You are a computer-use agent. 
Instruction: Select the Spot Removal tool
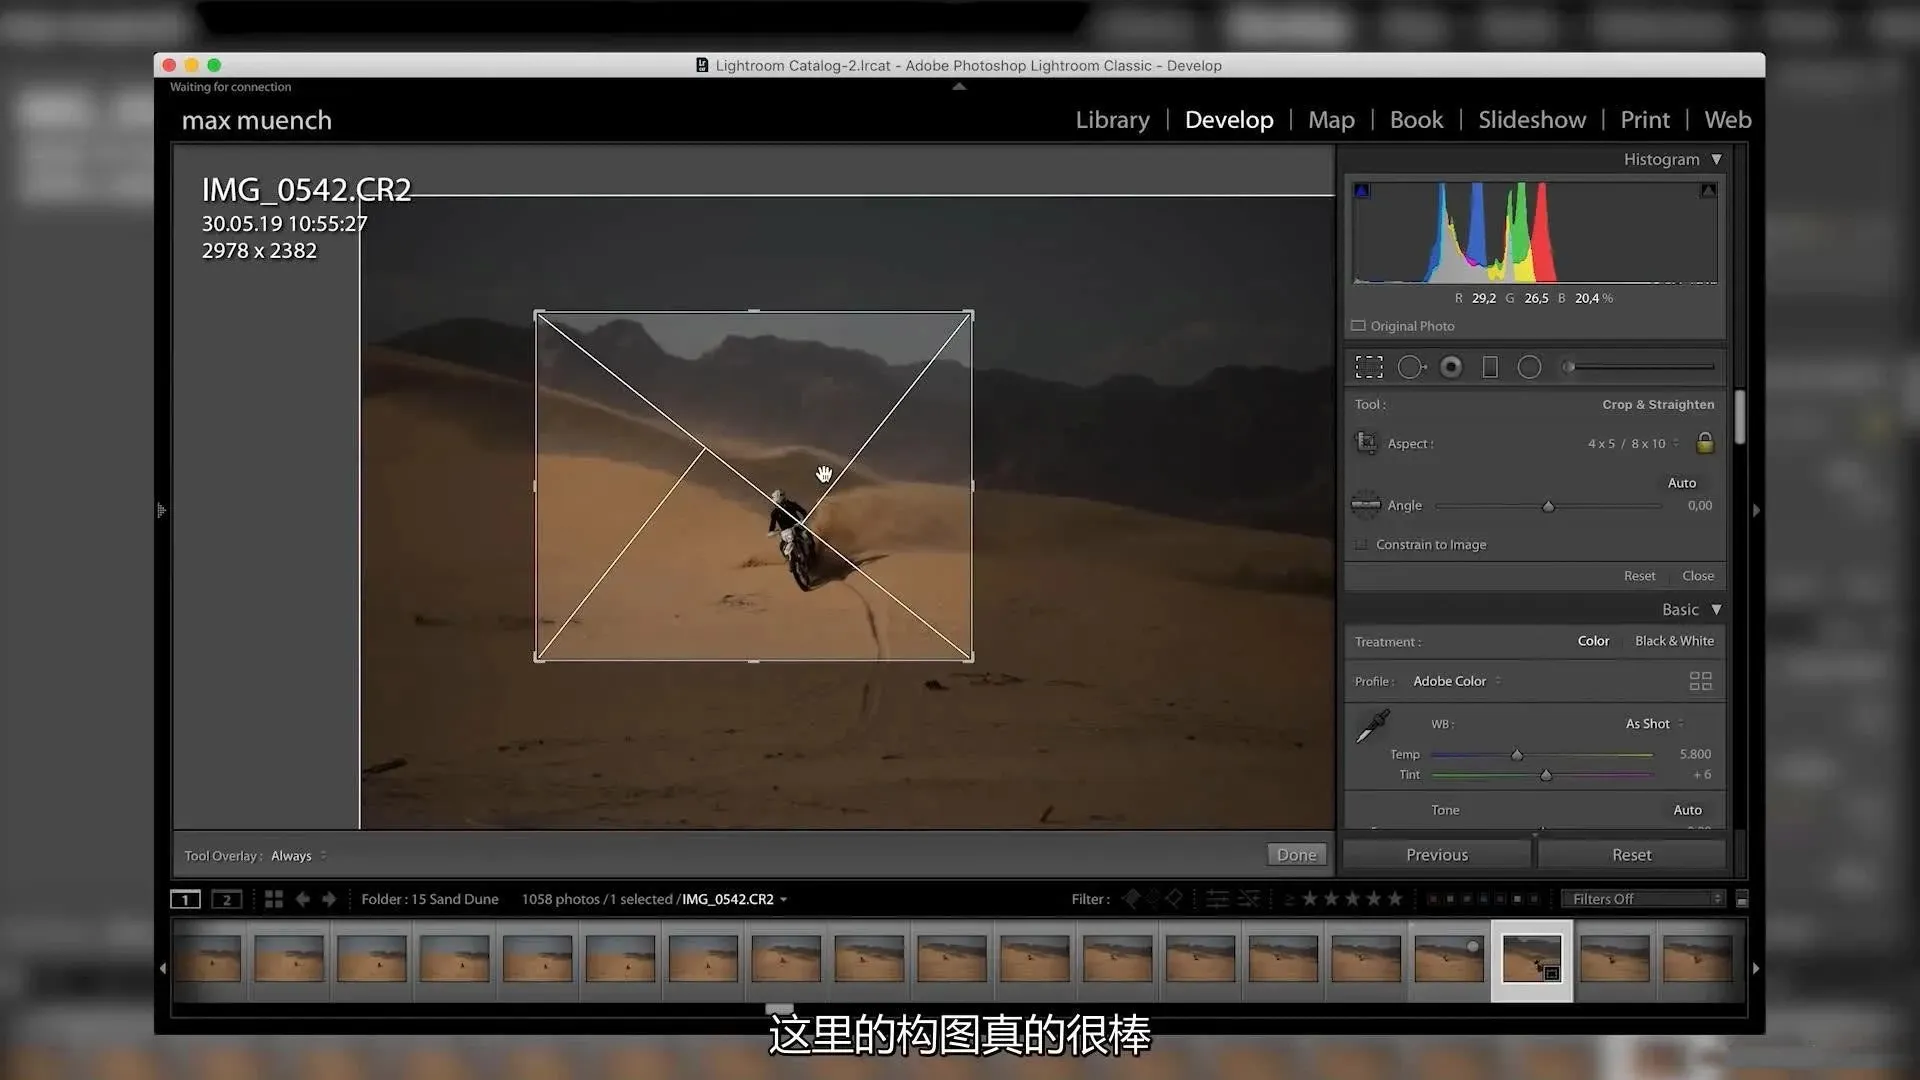coord(1410,367)
